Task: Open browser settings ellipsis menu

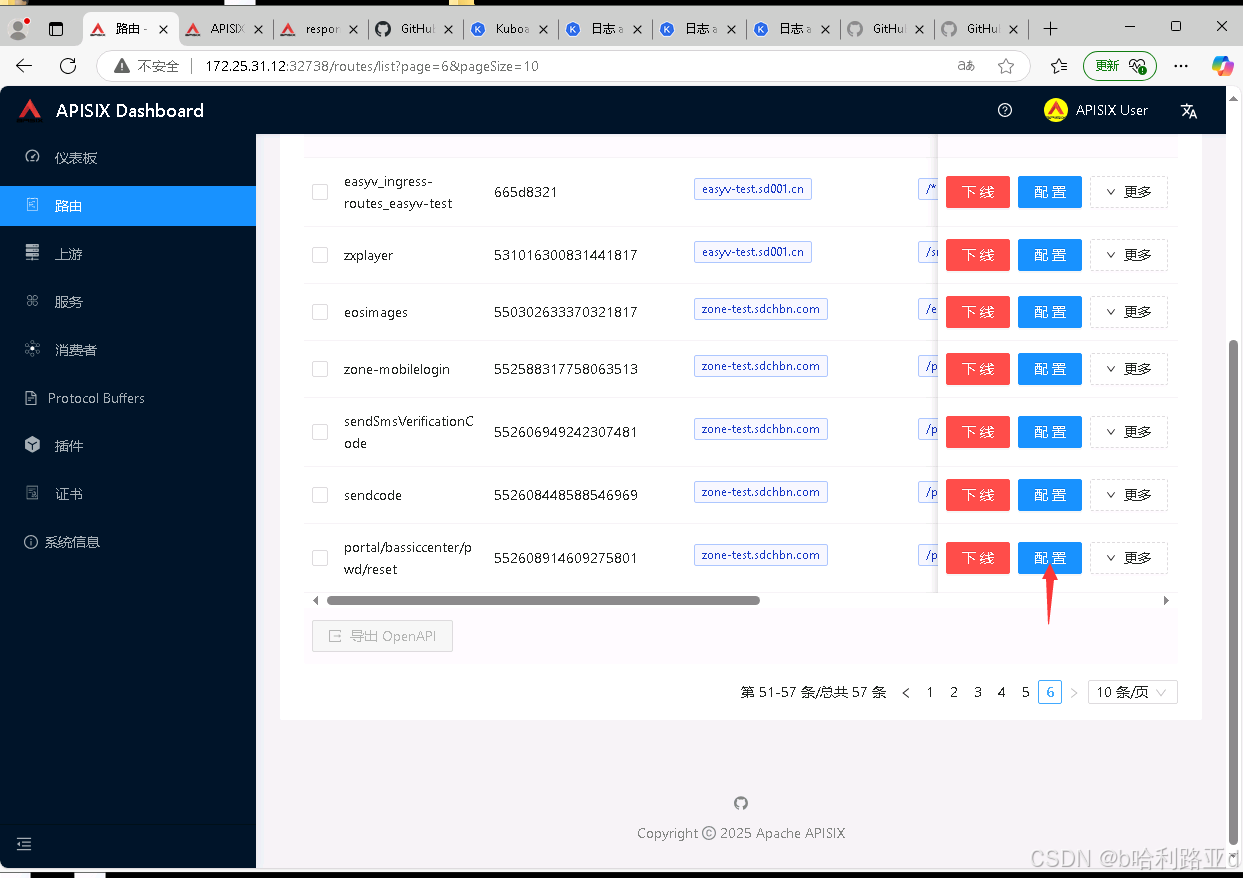Action: click(1181, 66)
